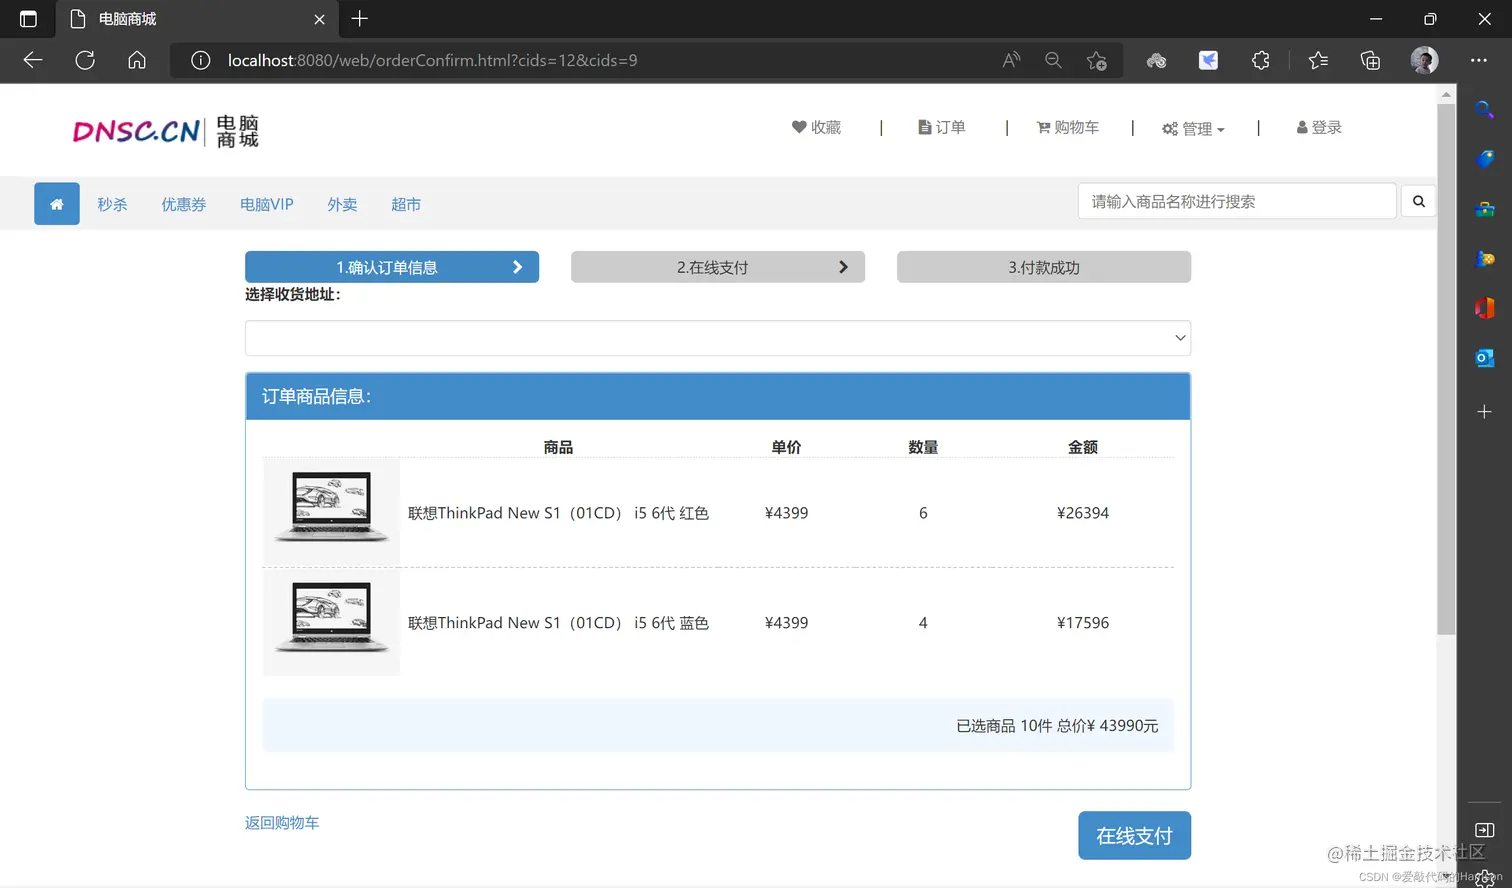Add a sidebar app with plus icon
This screenshot has width=1512, height=888.
click(1484, 411)
